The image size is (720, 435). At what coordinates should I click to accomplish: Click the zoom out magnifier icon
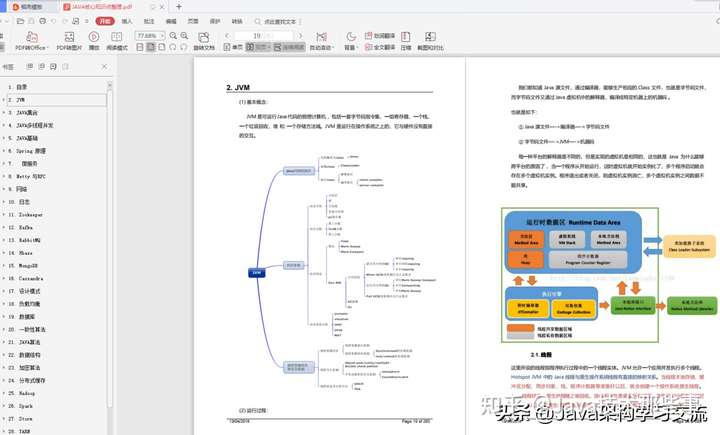(173, 35)
